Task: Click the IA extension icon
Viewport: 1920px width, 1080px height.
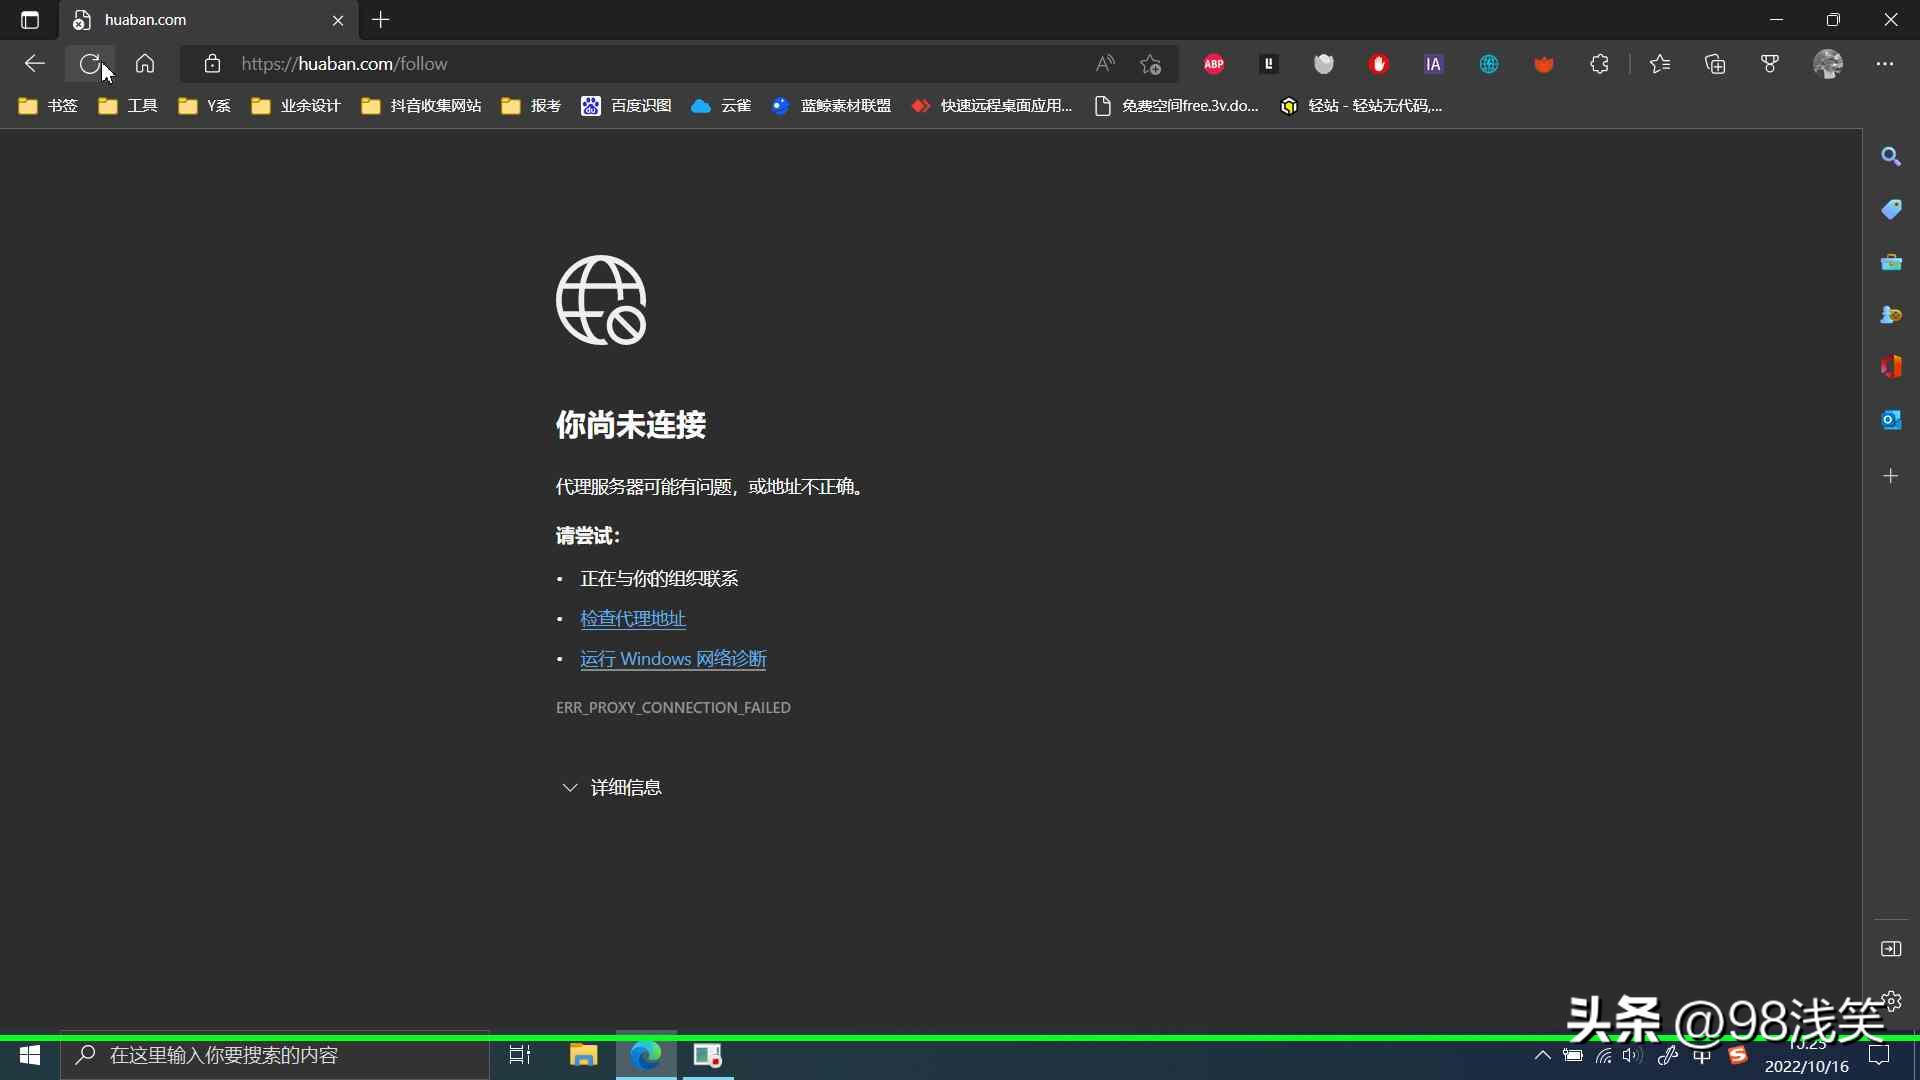Action: 1434,63
